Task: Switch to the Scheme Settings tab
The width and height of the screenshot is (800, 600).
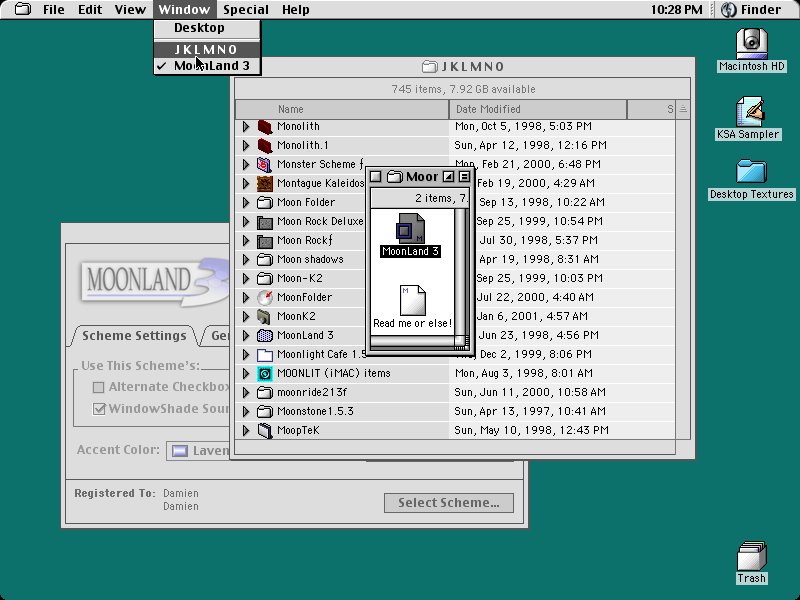Action: tap(134, 336)
